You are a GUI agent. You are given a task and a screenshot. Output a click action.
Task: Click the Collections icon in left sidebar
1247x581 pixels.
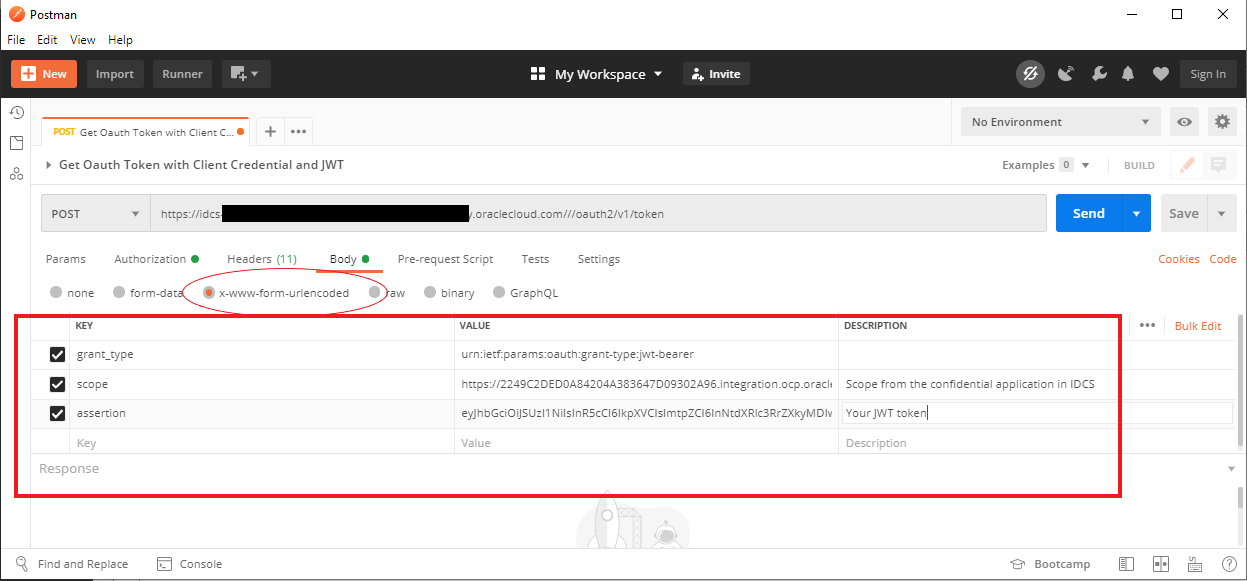point(16,143)
